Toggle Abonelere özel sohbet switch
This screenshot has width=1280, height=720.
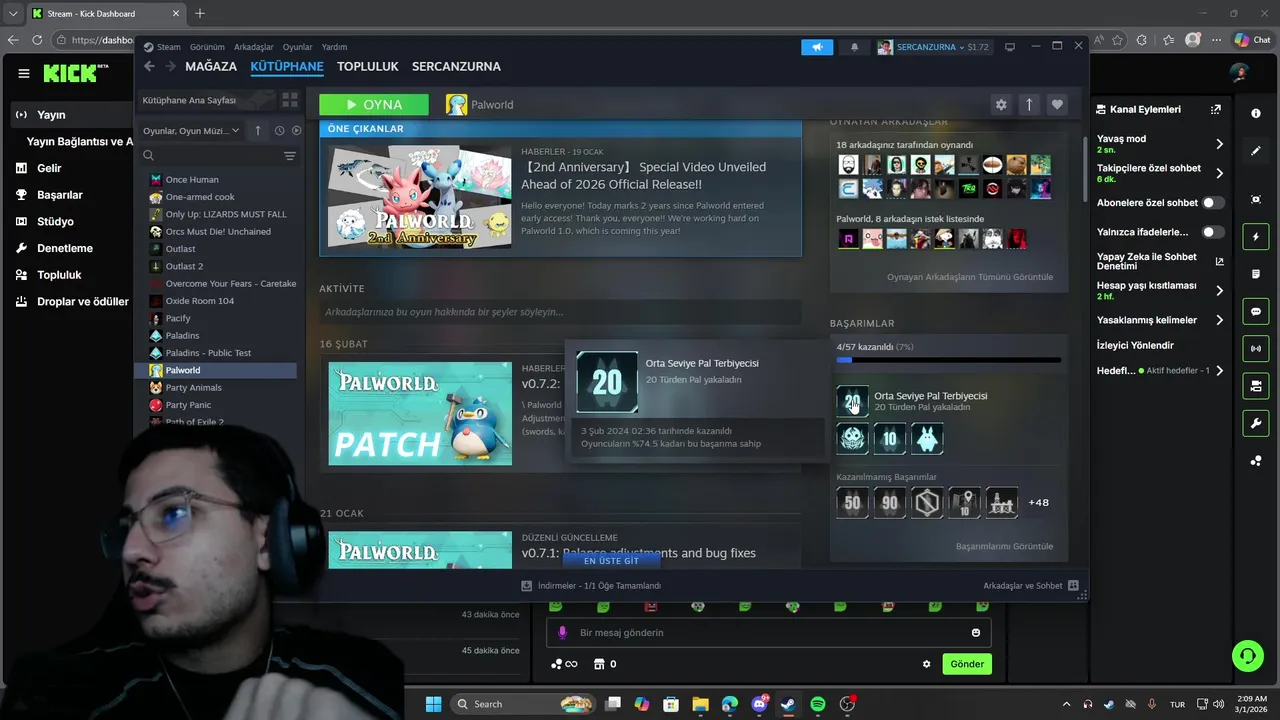[x=1213, y=203]
